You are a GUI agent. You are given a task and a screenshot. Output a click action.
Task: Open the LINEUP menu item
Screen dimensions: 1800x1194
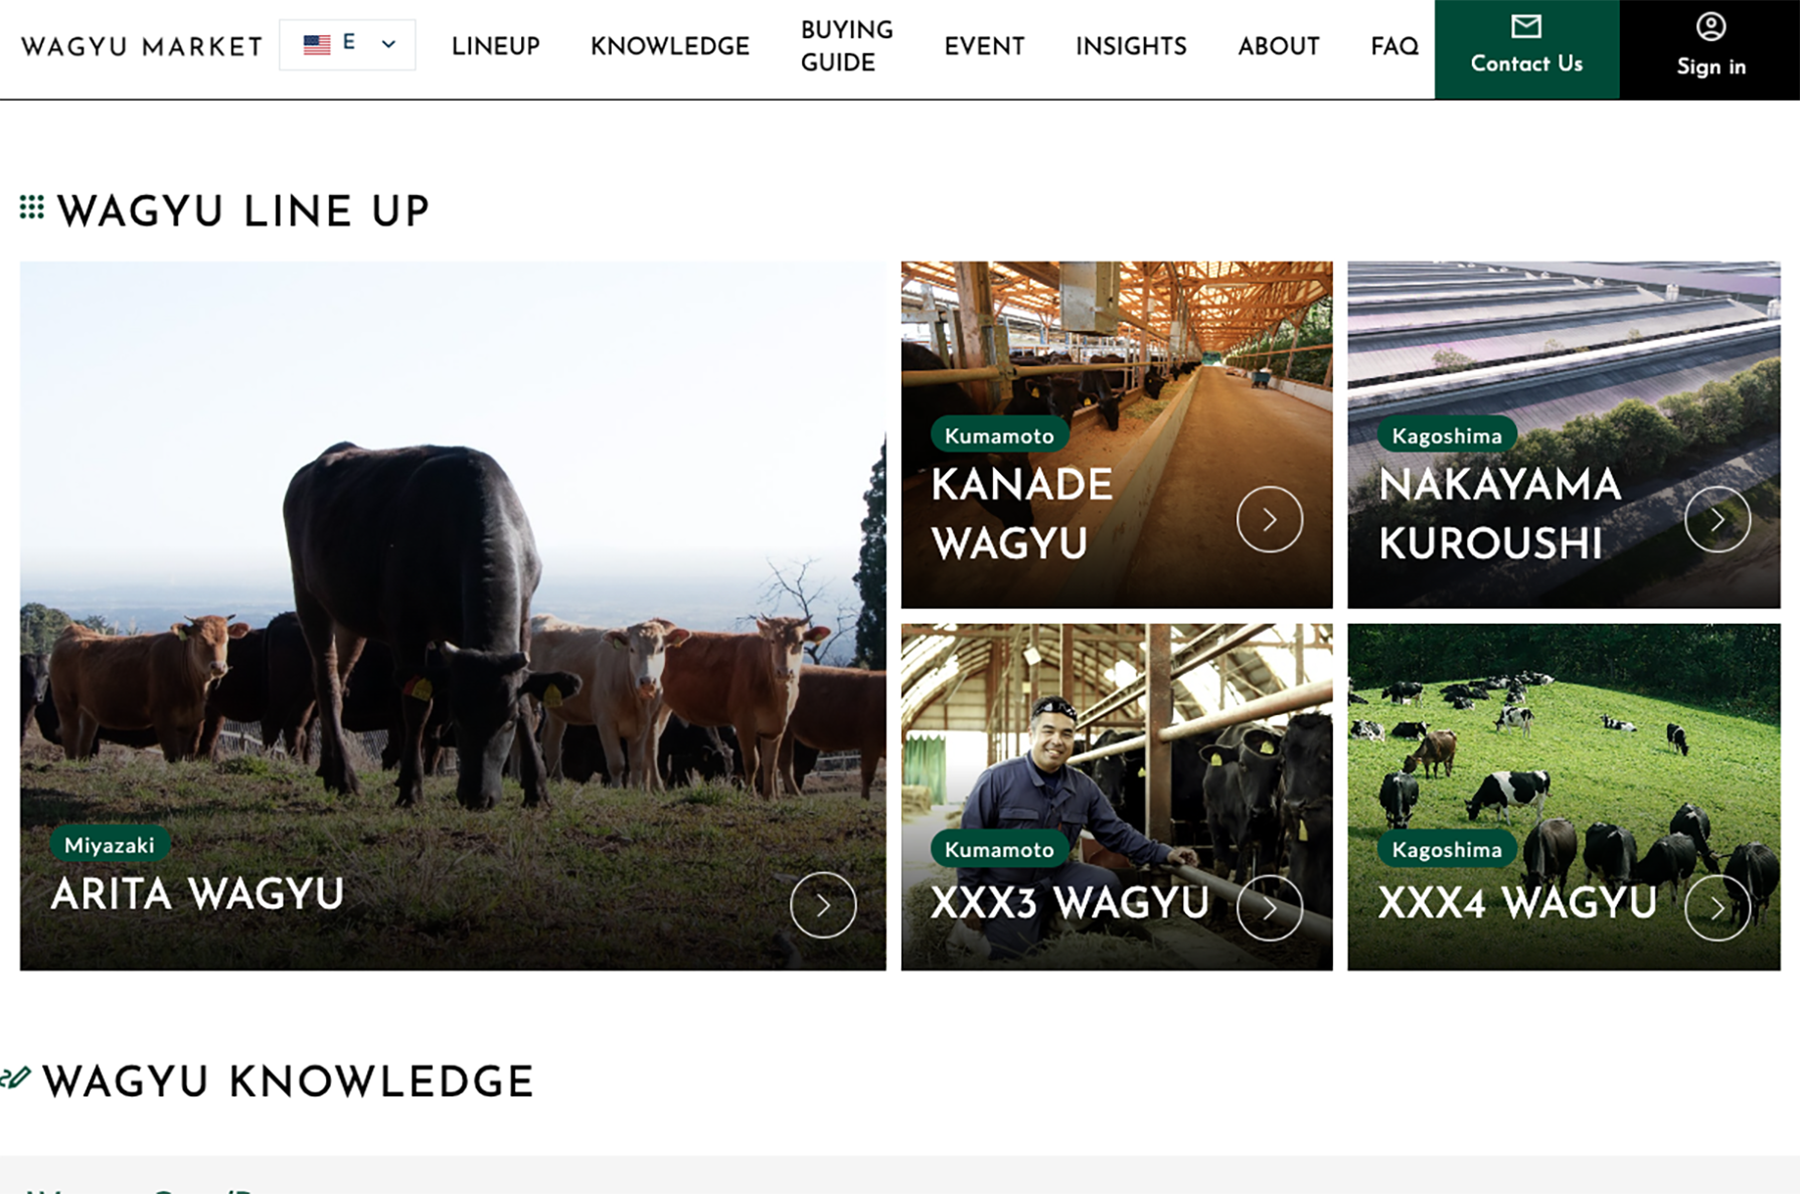click(495, 46)
